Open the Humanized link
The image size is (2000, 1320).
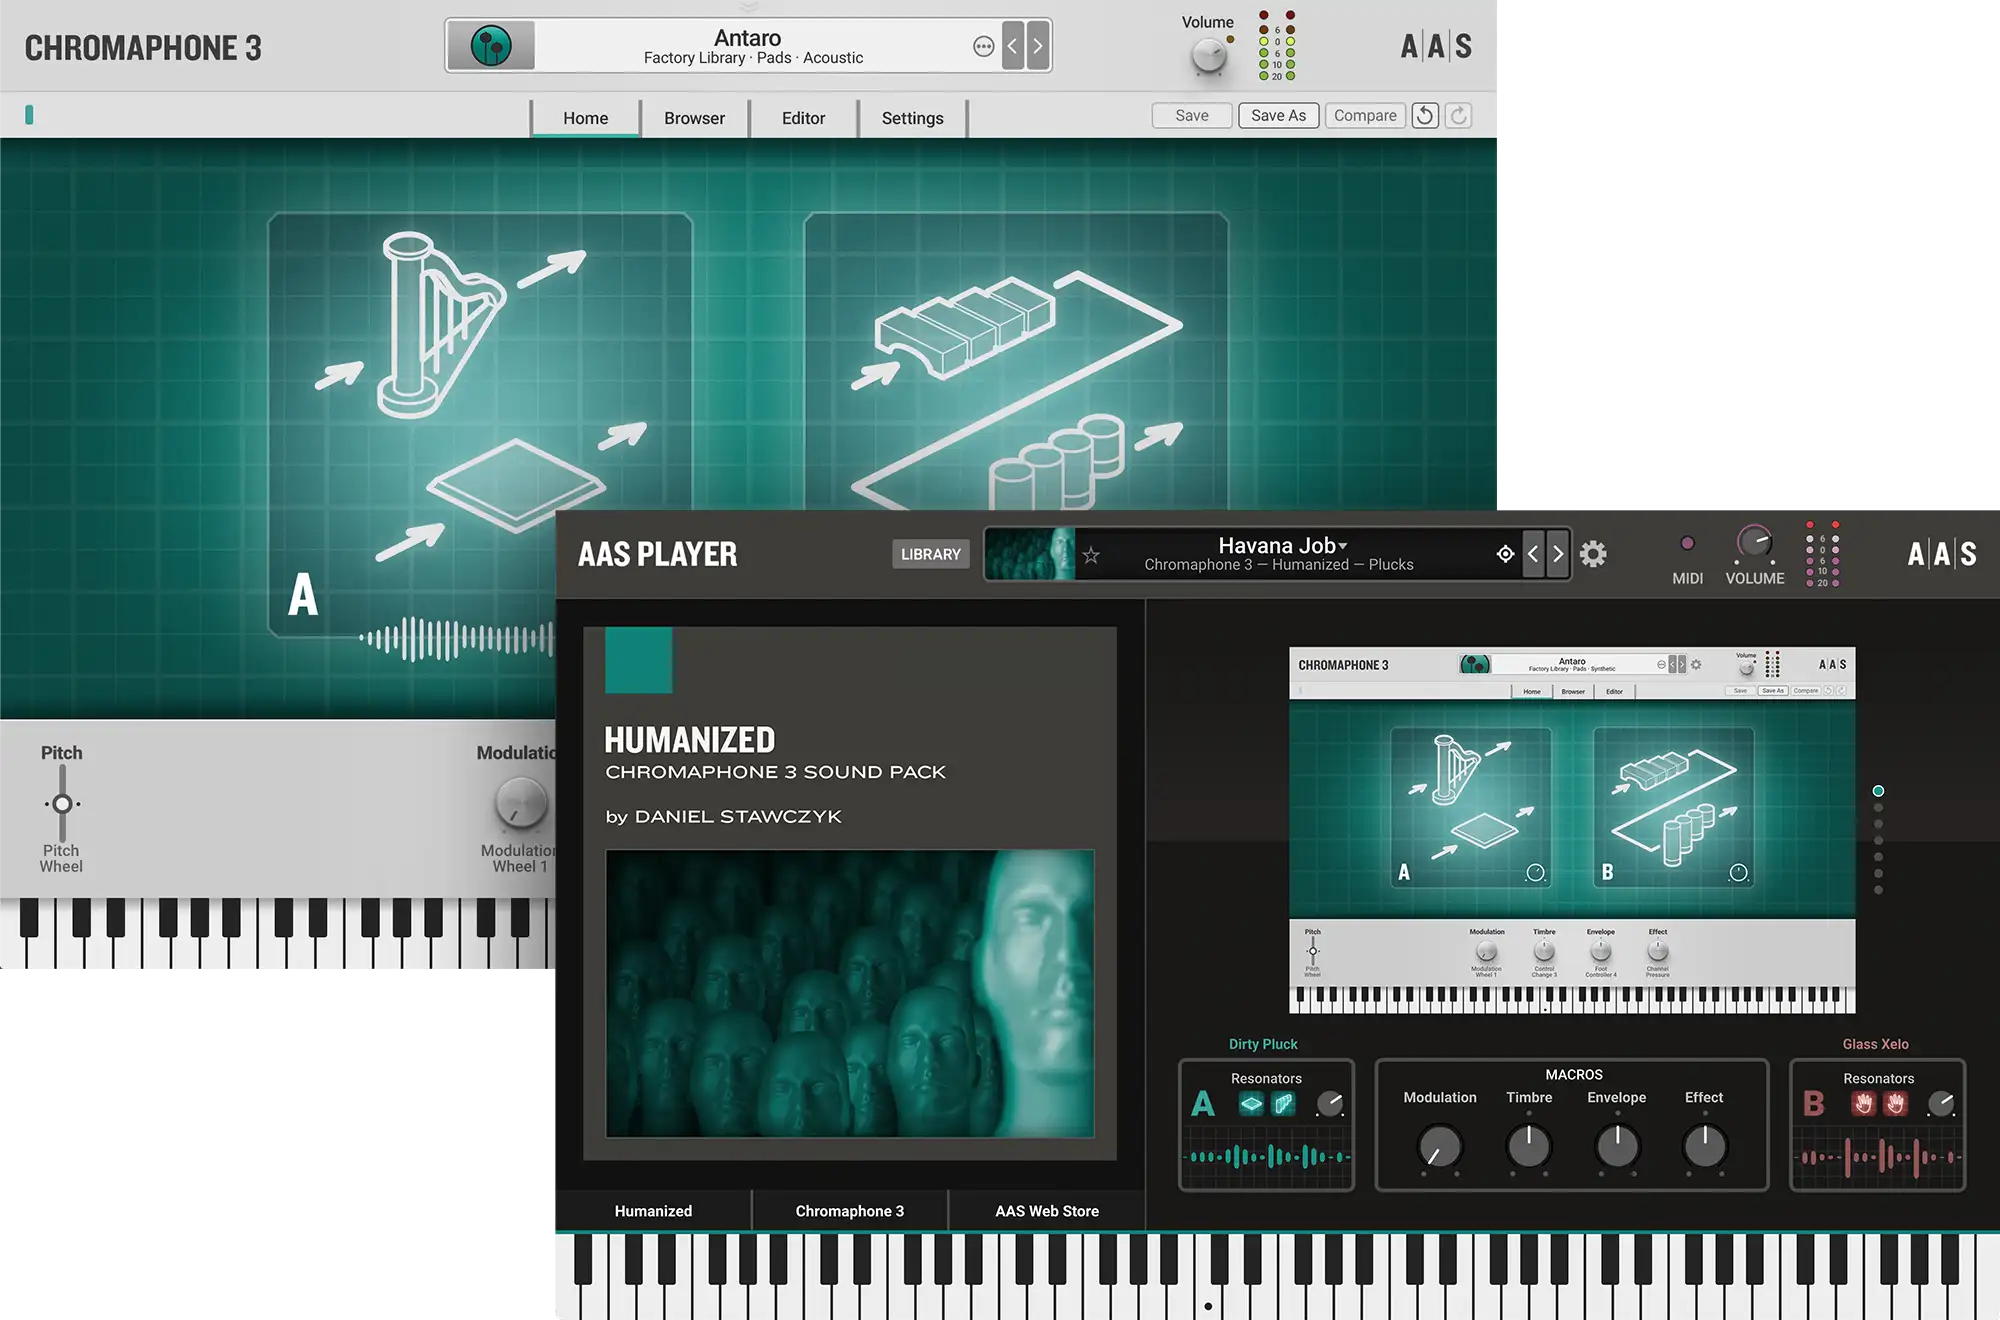(x=653, y=1211)
